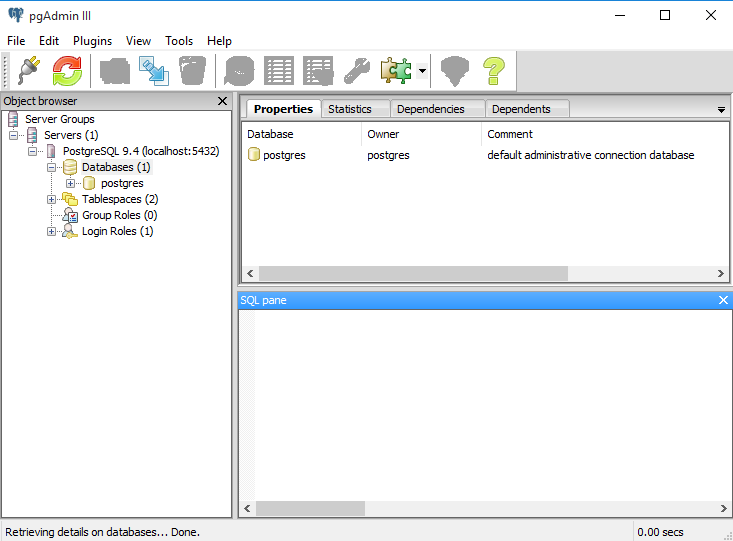733x541 pixels.
Task: Click the postgres owner cell
Action: (x=388, y=155)
